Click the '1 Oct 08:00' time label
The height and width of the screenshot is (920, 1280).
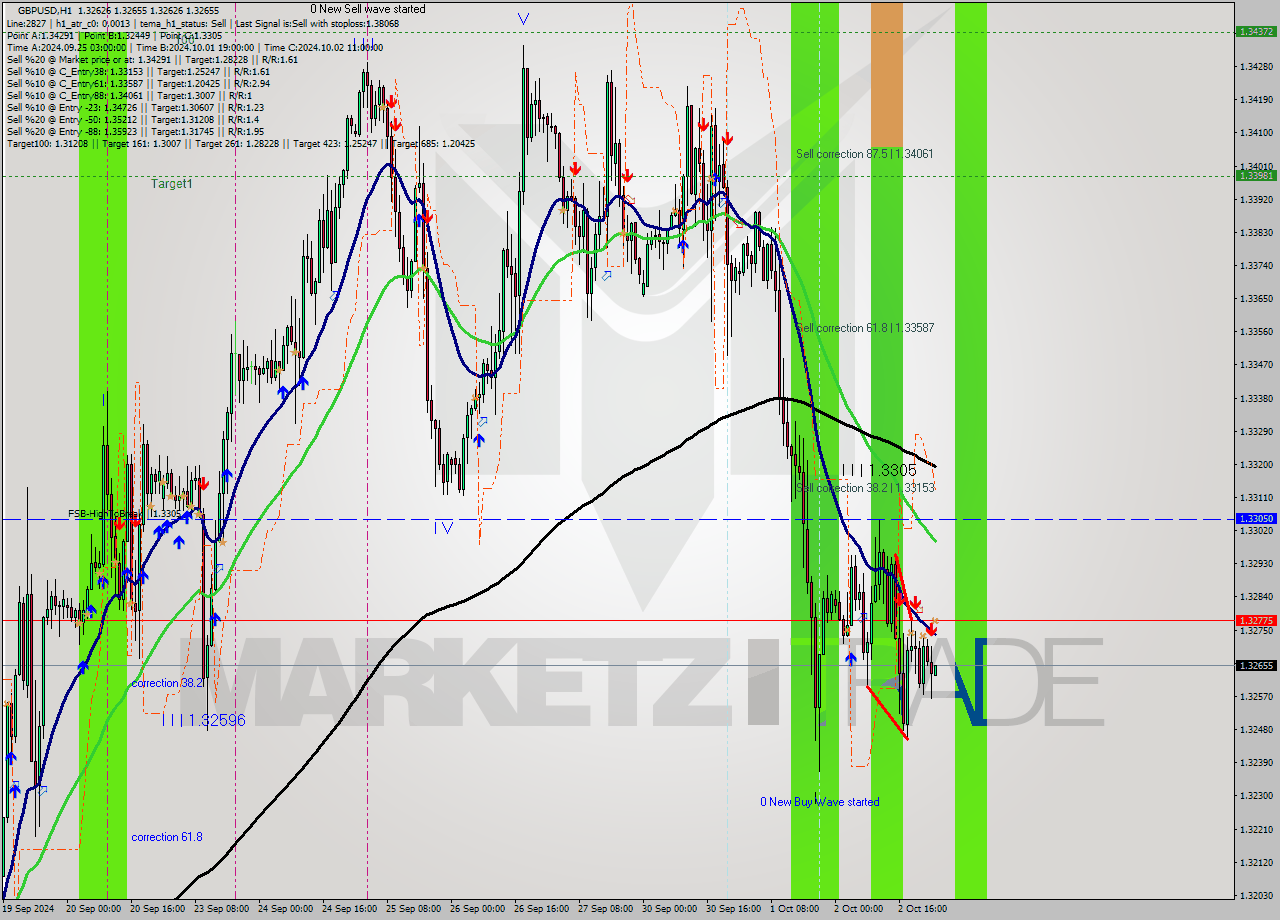(x=794, y=909)
